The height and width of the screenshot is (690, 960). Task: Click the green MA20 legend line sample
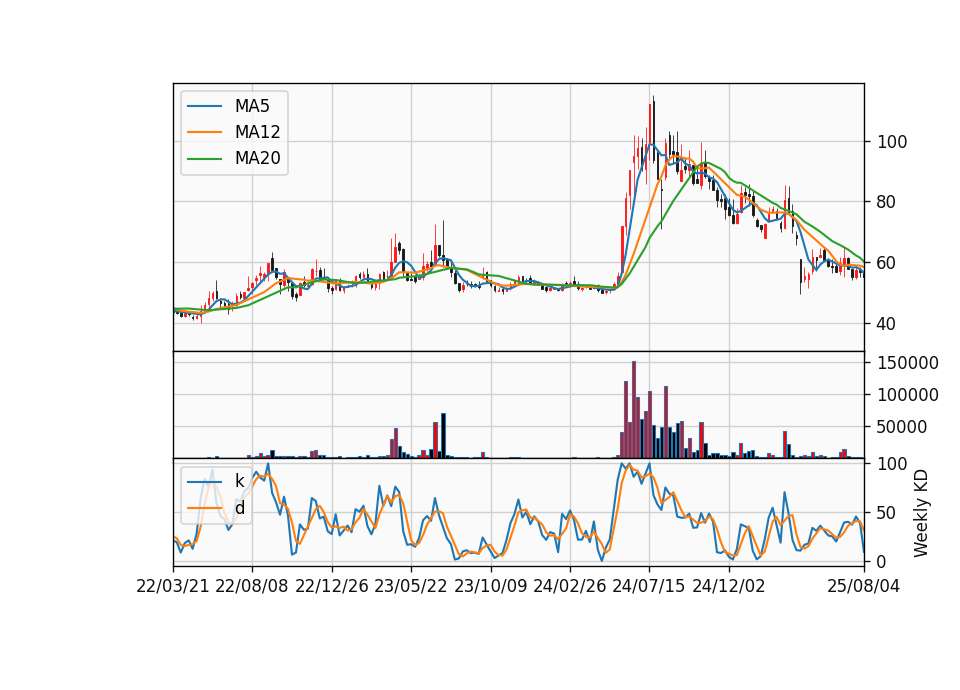click(204, 159)
